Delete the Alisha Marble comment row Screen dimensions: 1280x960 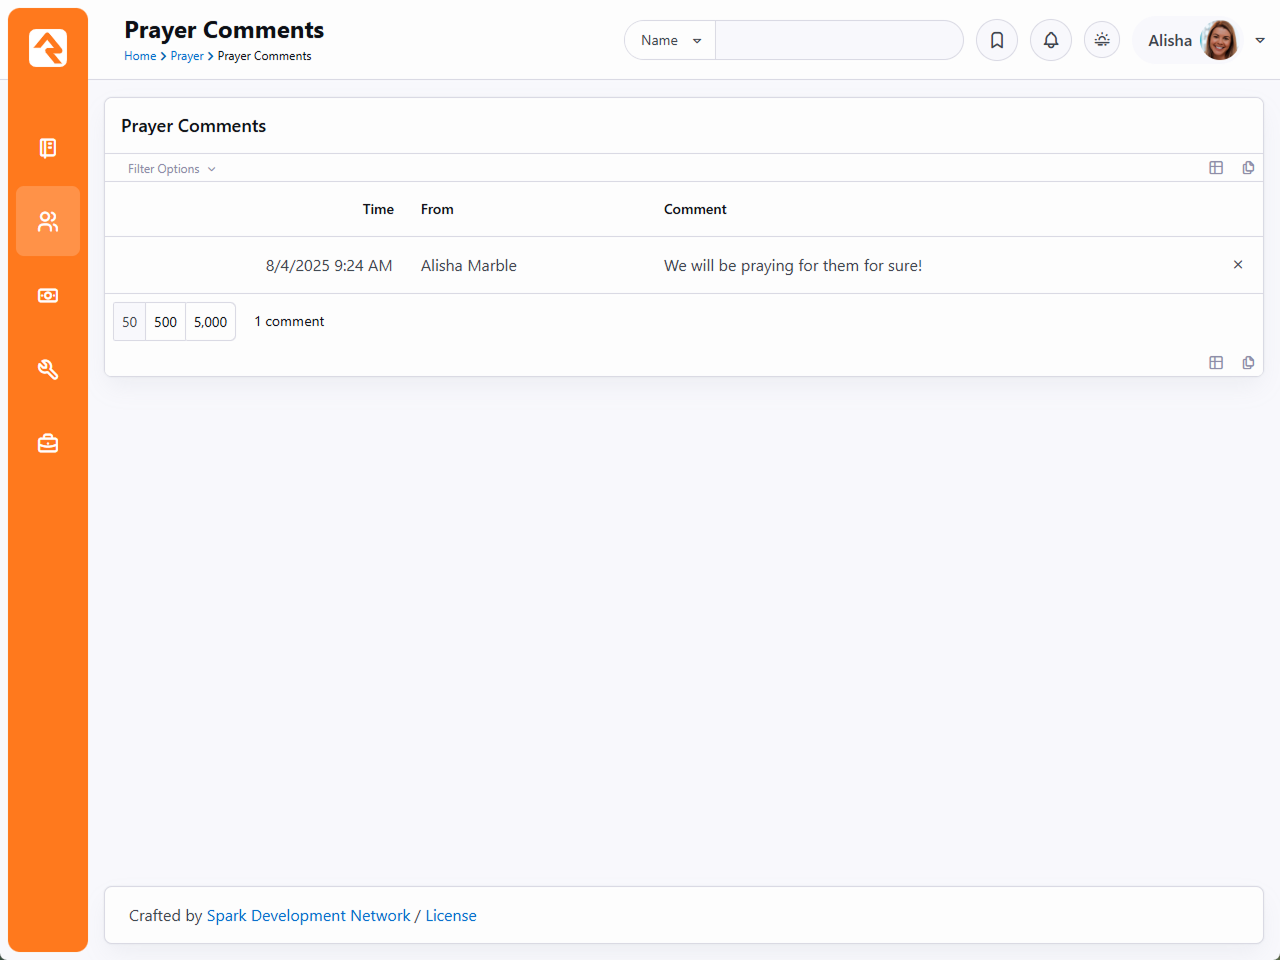tap(1238, 265)
